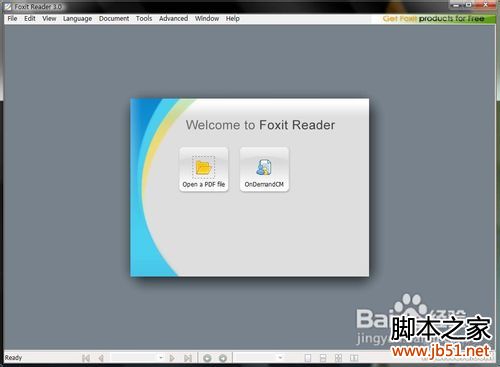Open the page number dropdown arrow
The height and width of the screenshot is (367, 500).
(161, 358)
